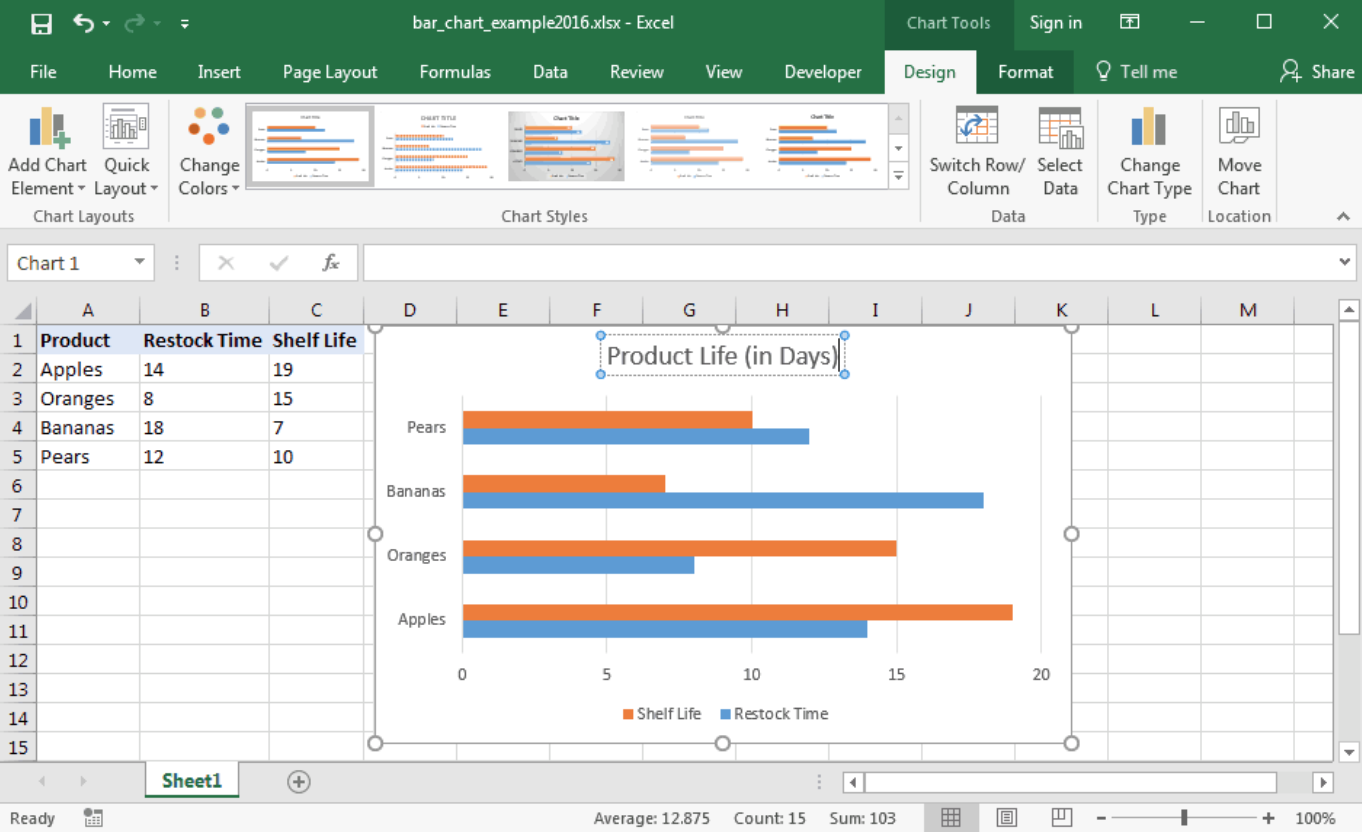Click the Name Box showing Chart 1
This screenshot has width=1362, height=832.
pyautogui.click(x=70, y=263)
